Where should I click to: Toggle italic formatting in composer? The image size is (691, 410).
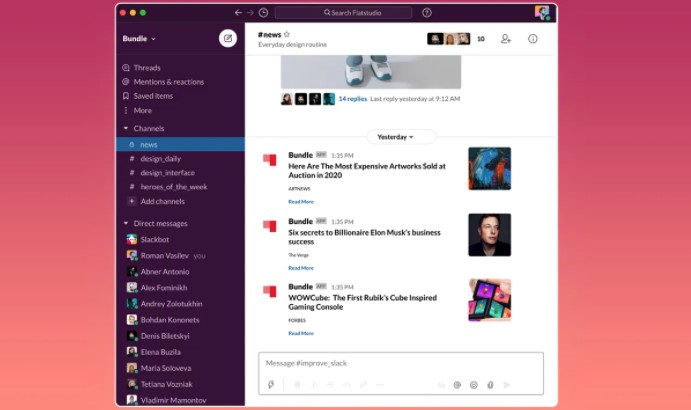click(313, 384)
